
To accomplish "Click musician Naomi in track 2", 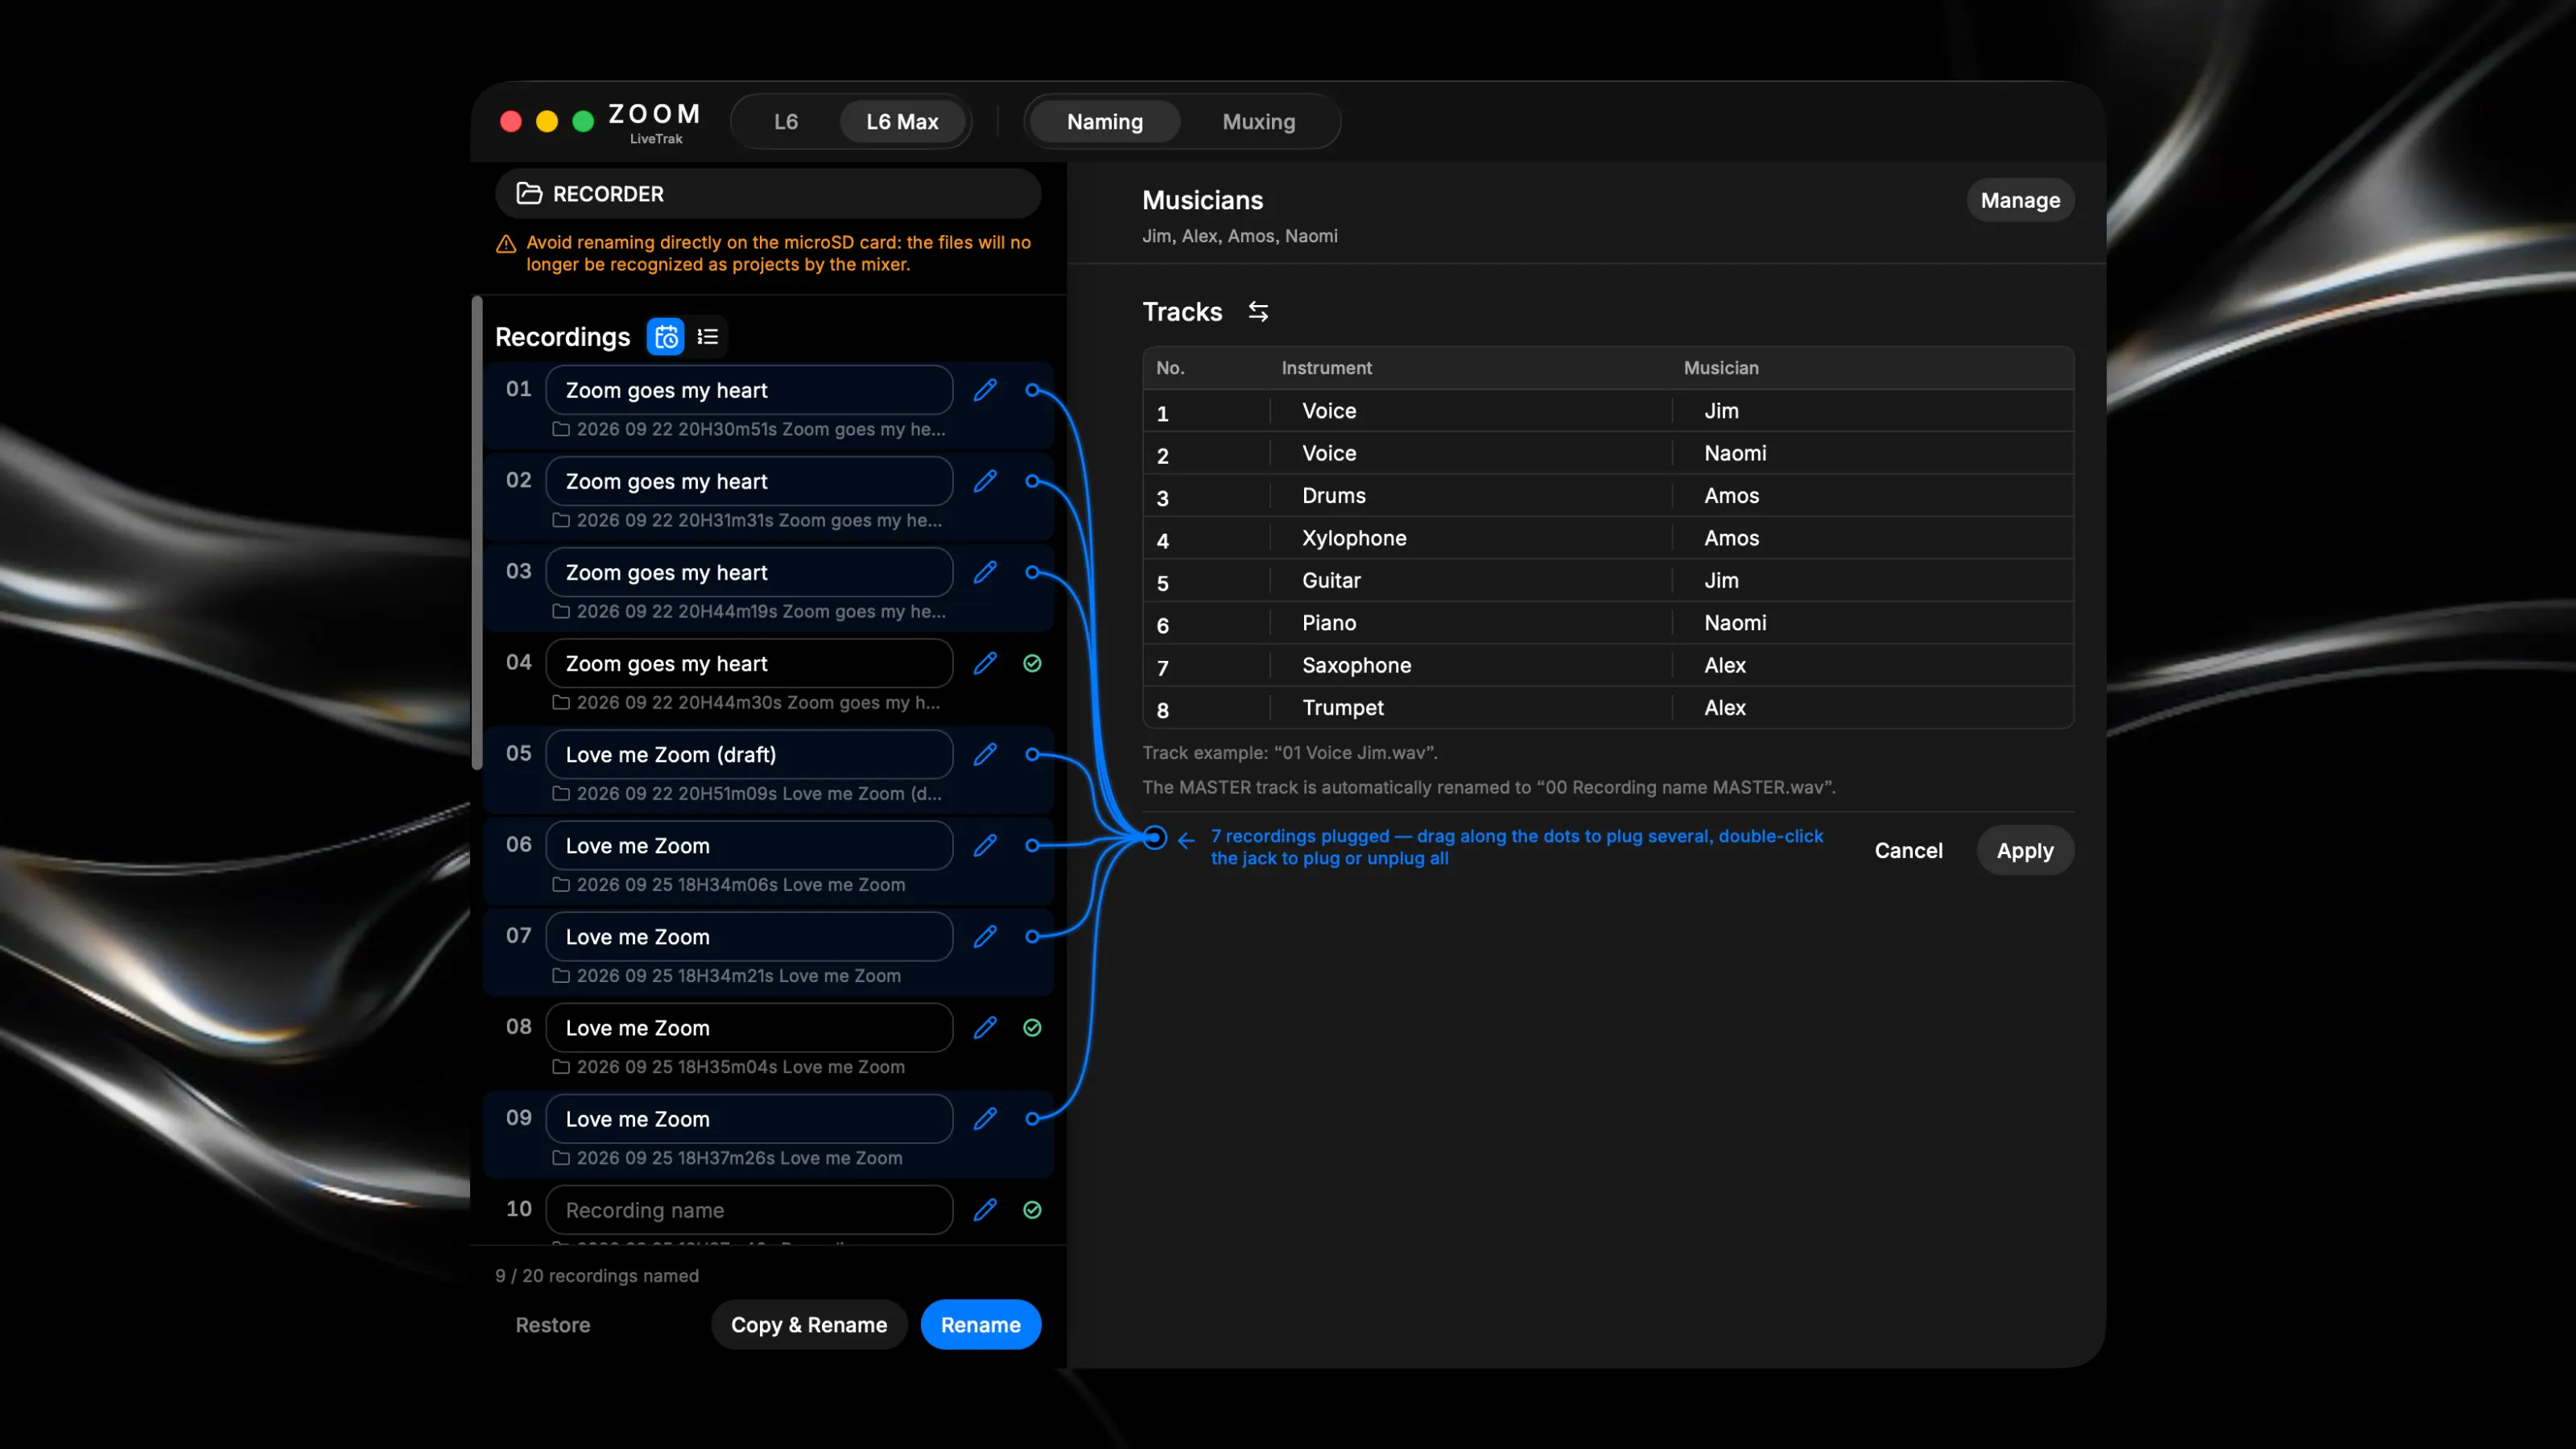I will (x=1735, y=453).
